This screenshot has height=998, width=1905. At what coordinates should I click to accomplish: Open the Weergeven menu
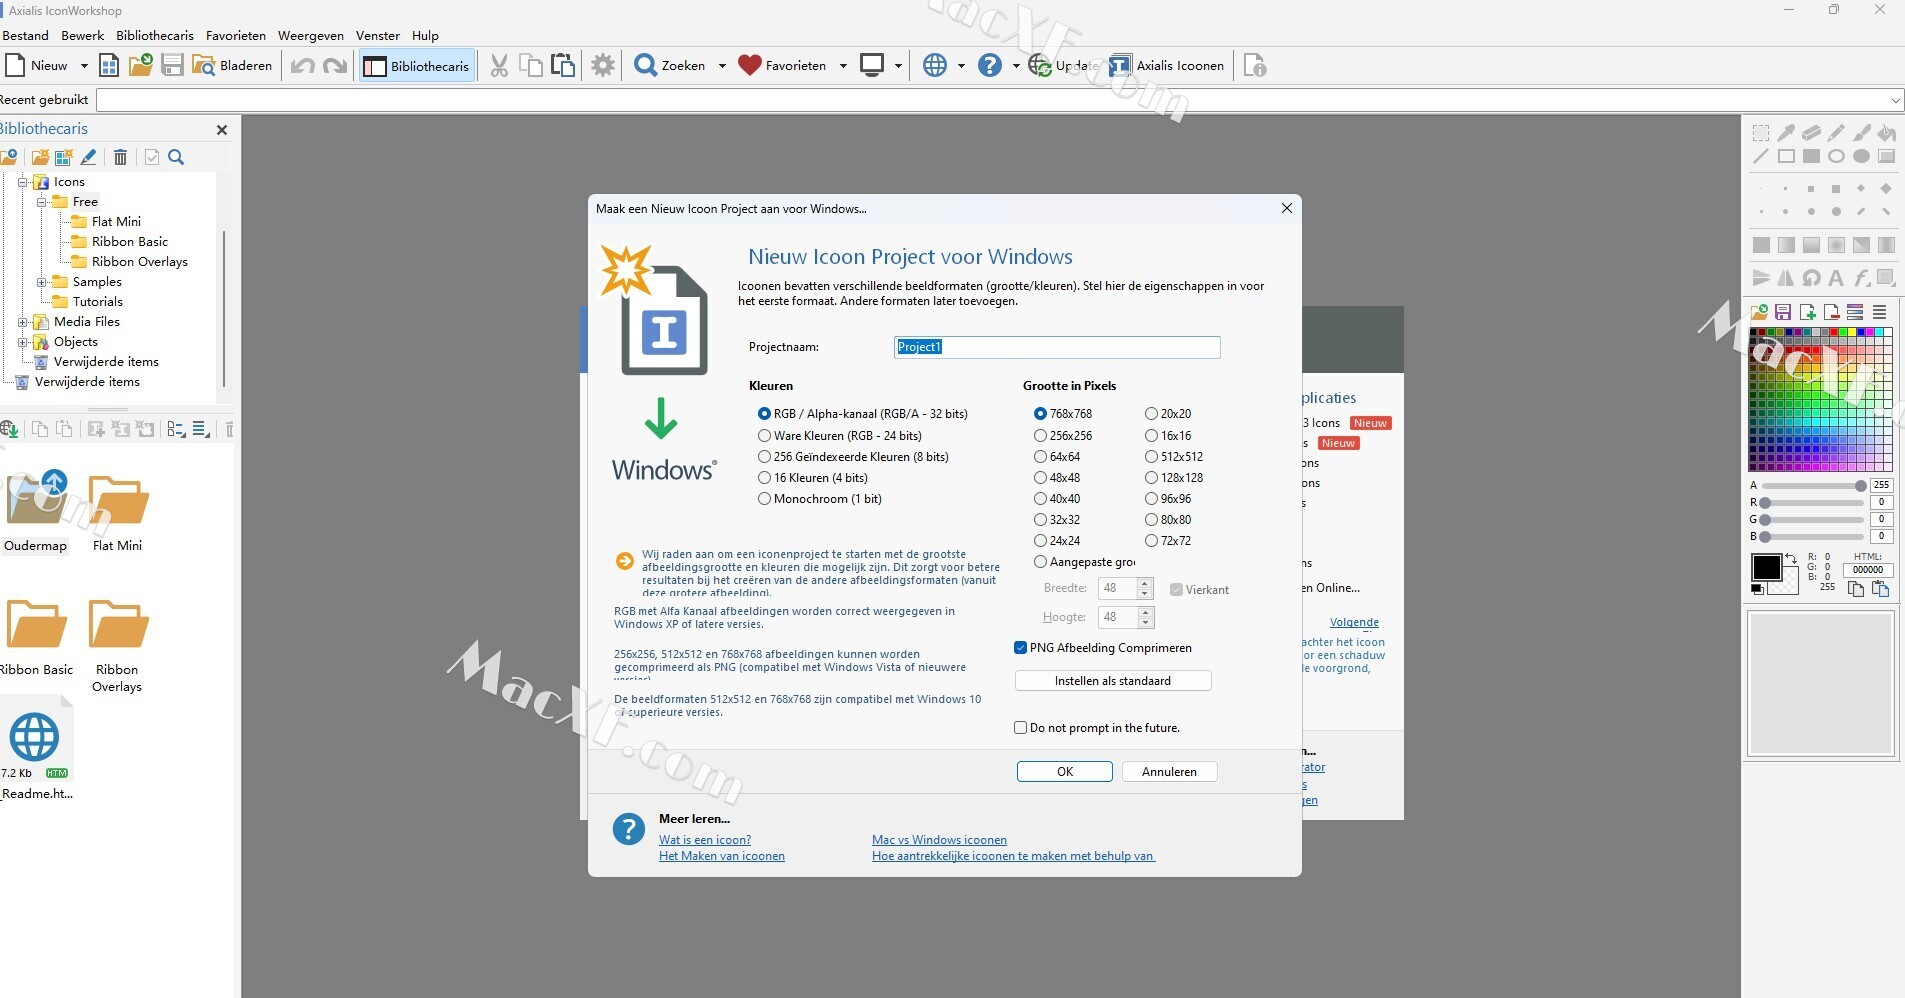coord(311,35)
